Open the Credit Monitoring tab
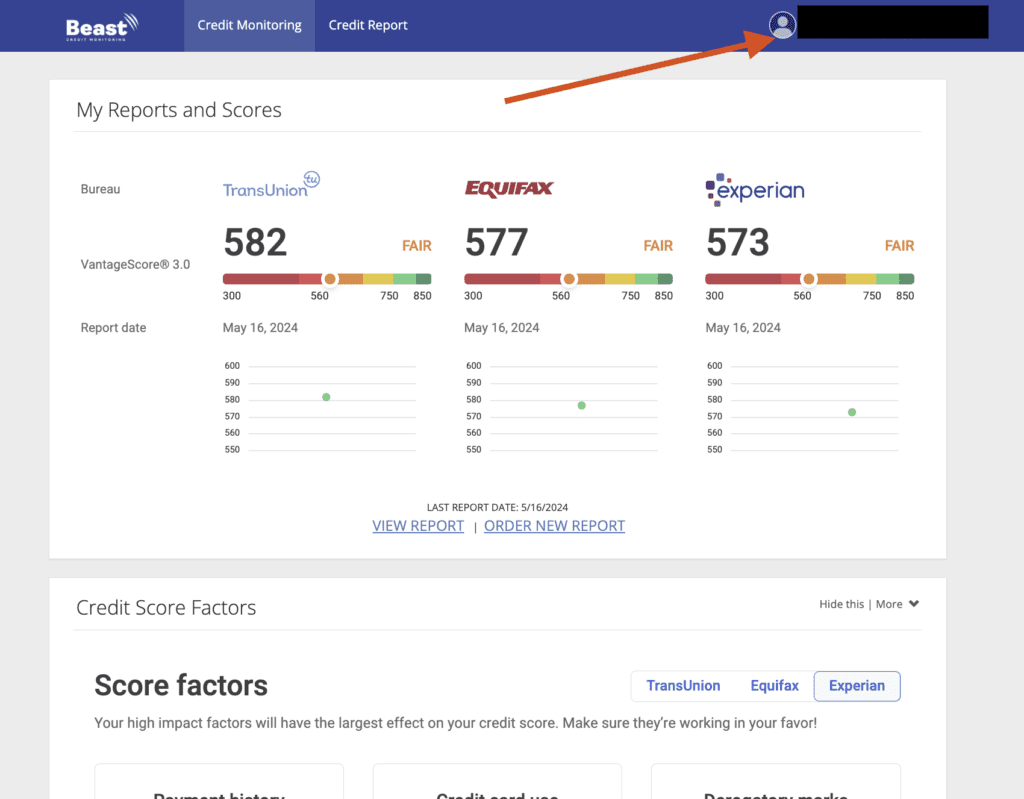Image resolution: width=1024 pixels, height=799 pixels. point(249,25)
